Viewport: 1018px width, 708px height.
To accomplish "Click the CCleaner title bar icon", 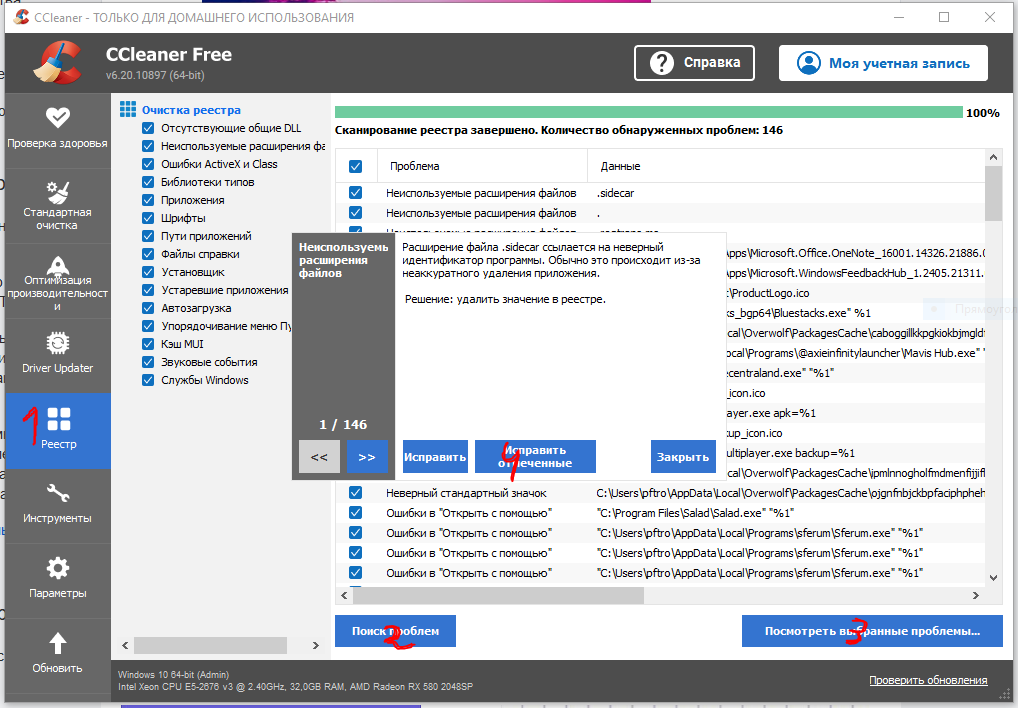I will coord(21,17).
